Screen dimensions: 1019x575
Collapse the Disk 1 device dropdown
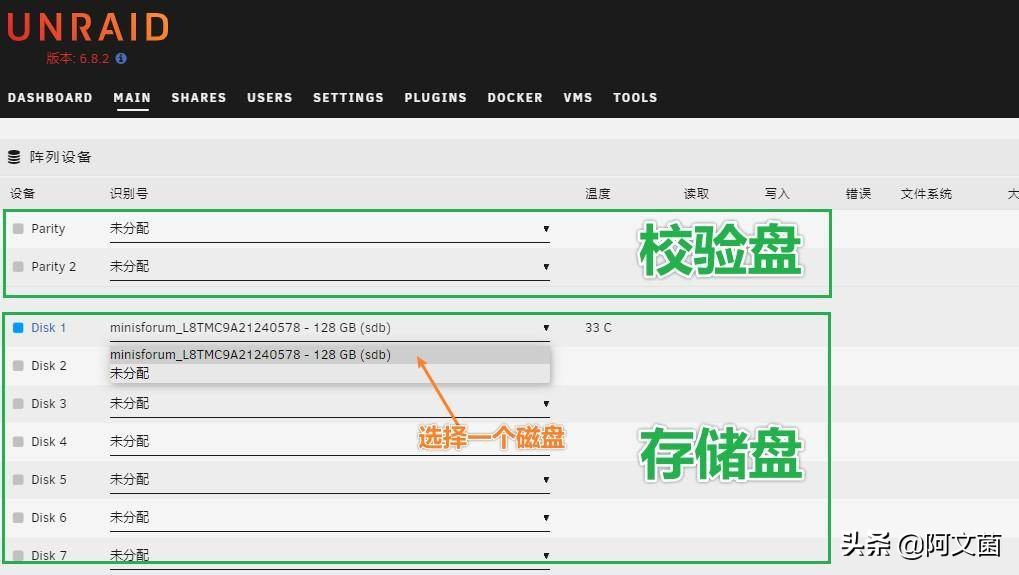point(329,327)
